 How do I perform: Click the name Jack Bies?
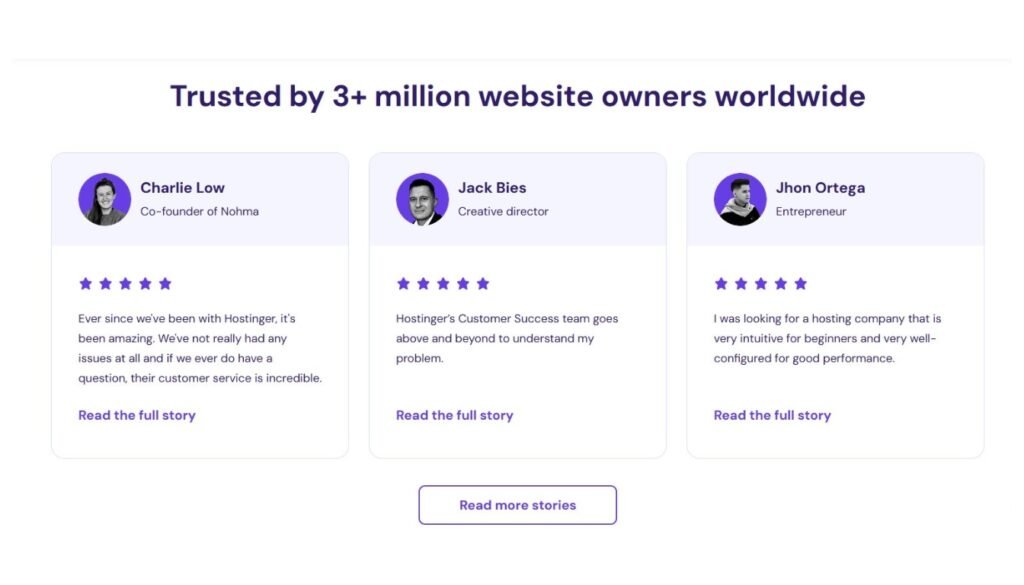coord(492,188)
